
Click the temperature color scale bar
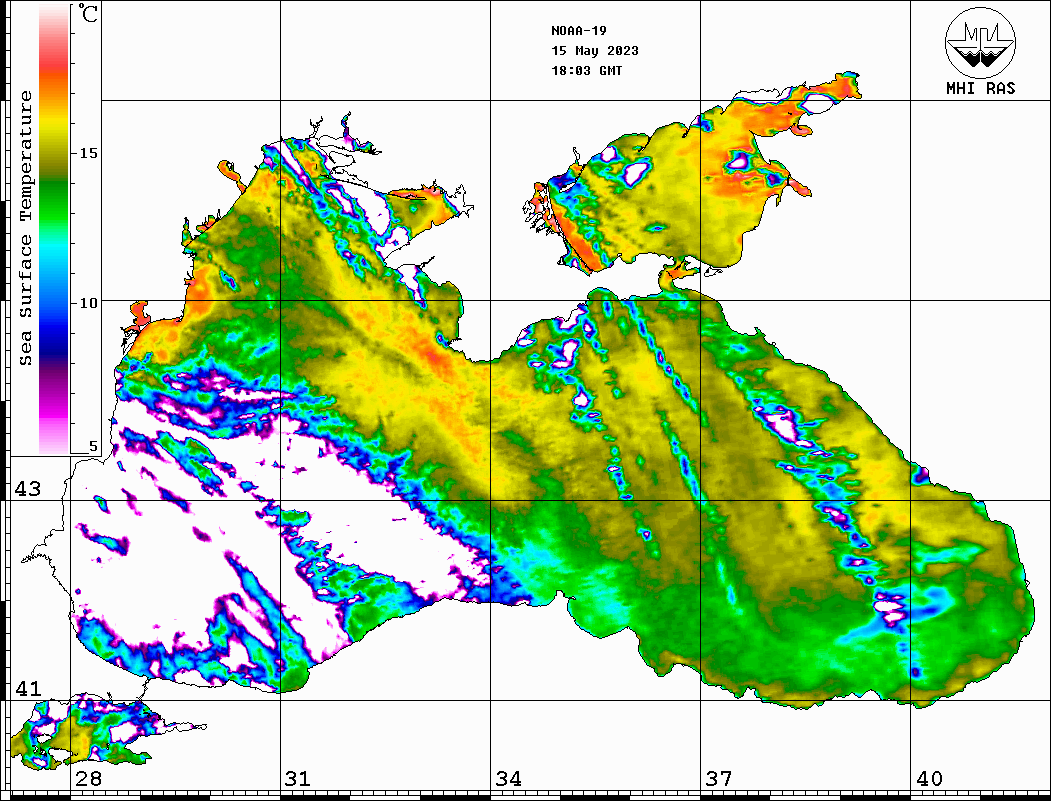coord(54,229)
